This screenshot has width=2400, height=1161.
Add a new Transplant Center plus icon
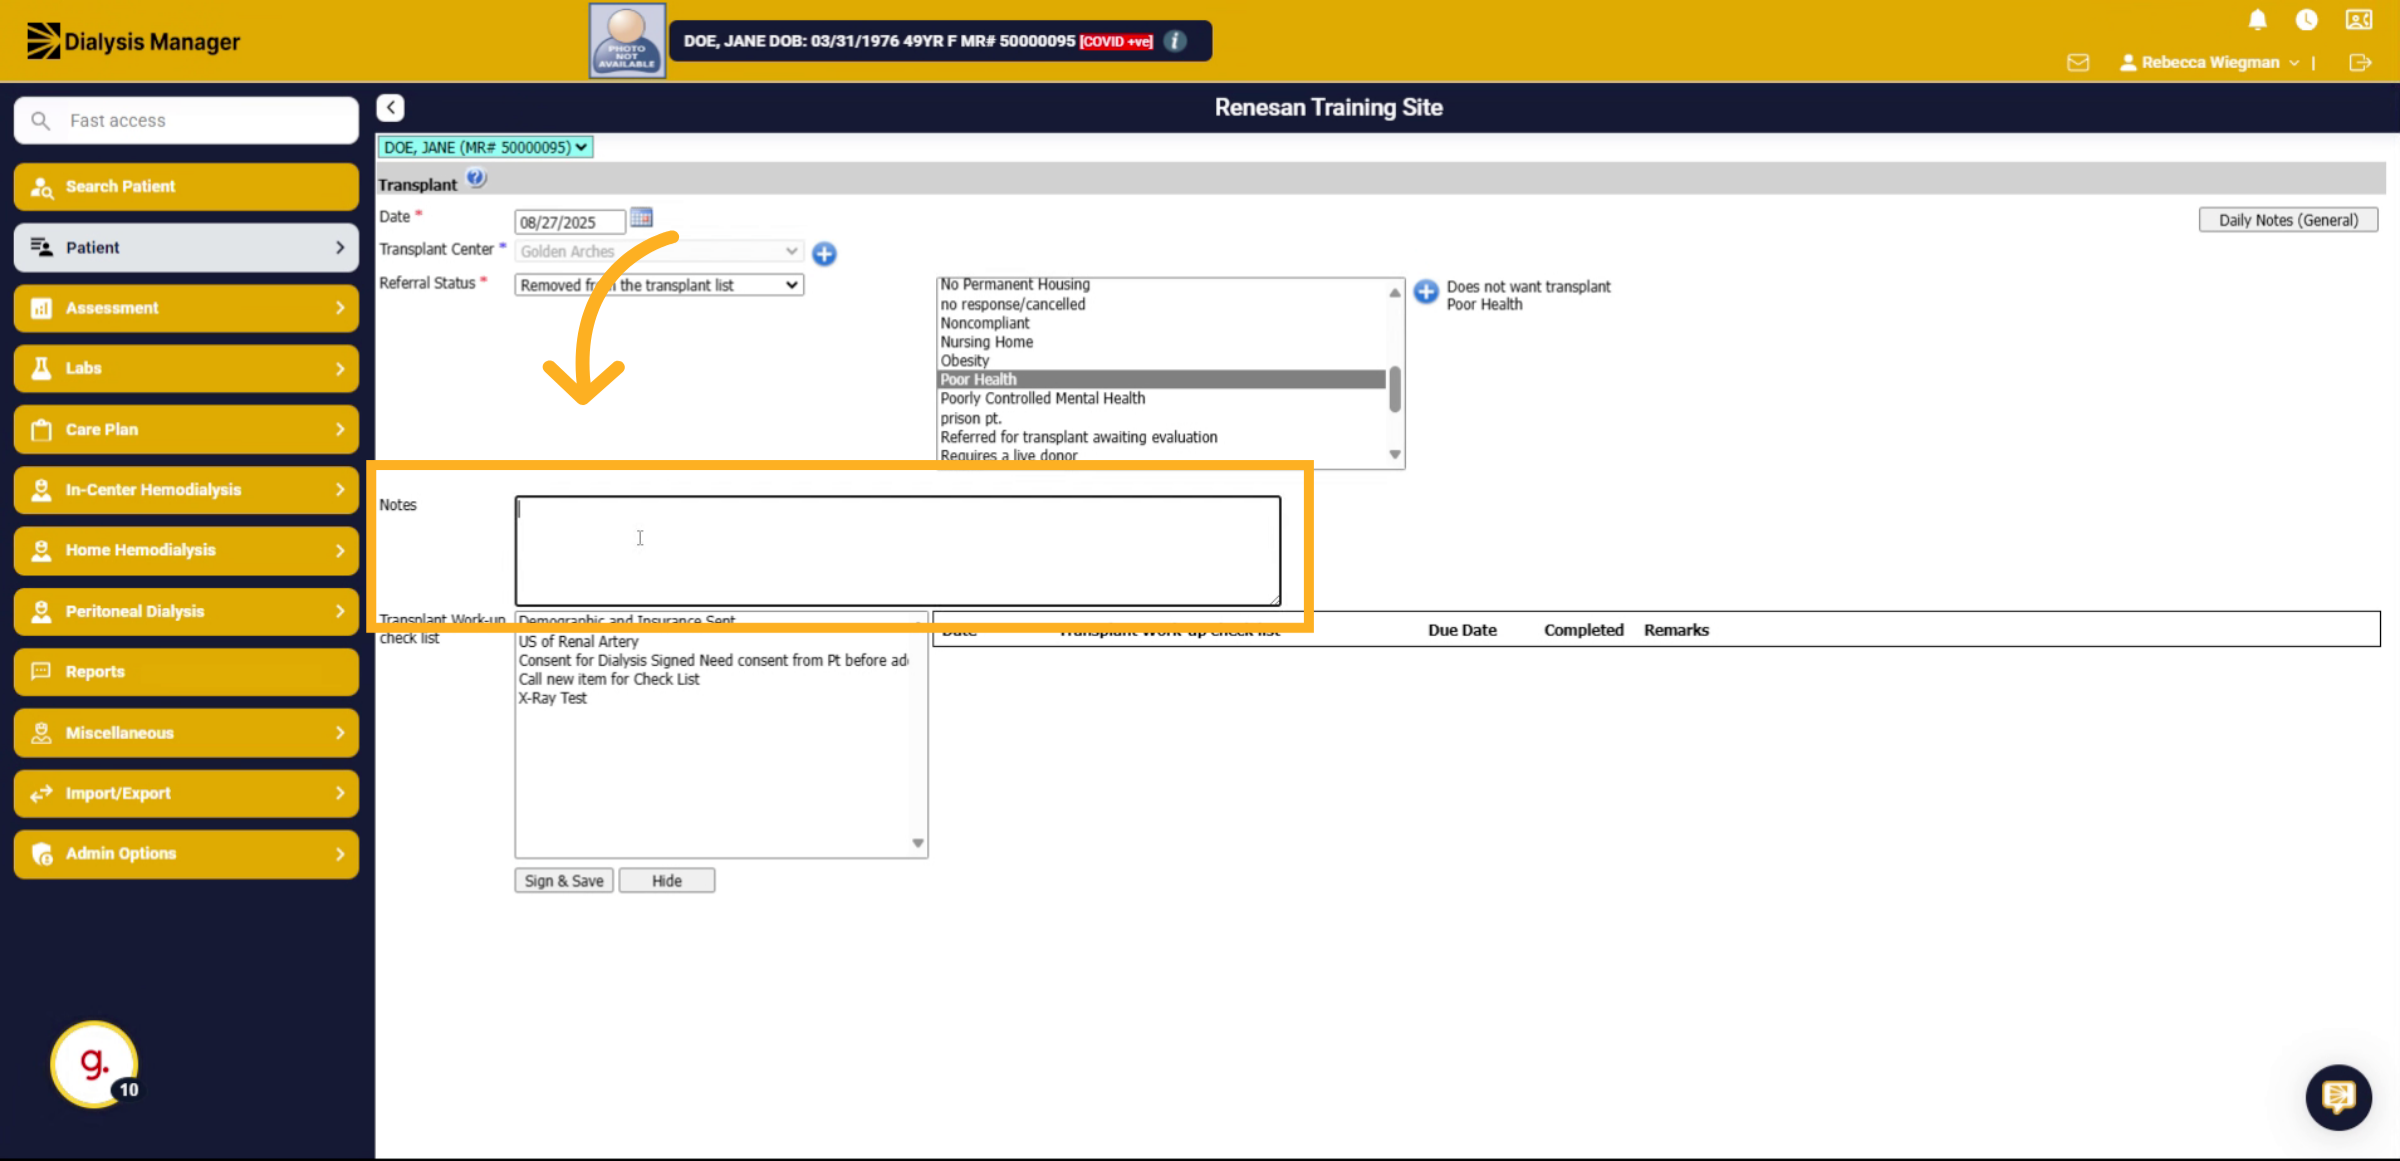click(x=824, y=253)
